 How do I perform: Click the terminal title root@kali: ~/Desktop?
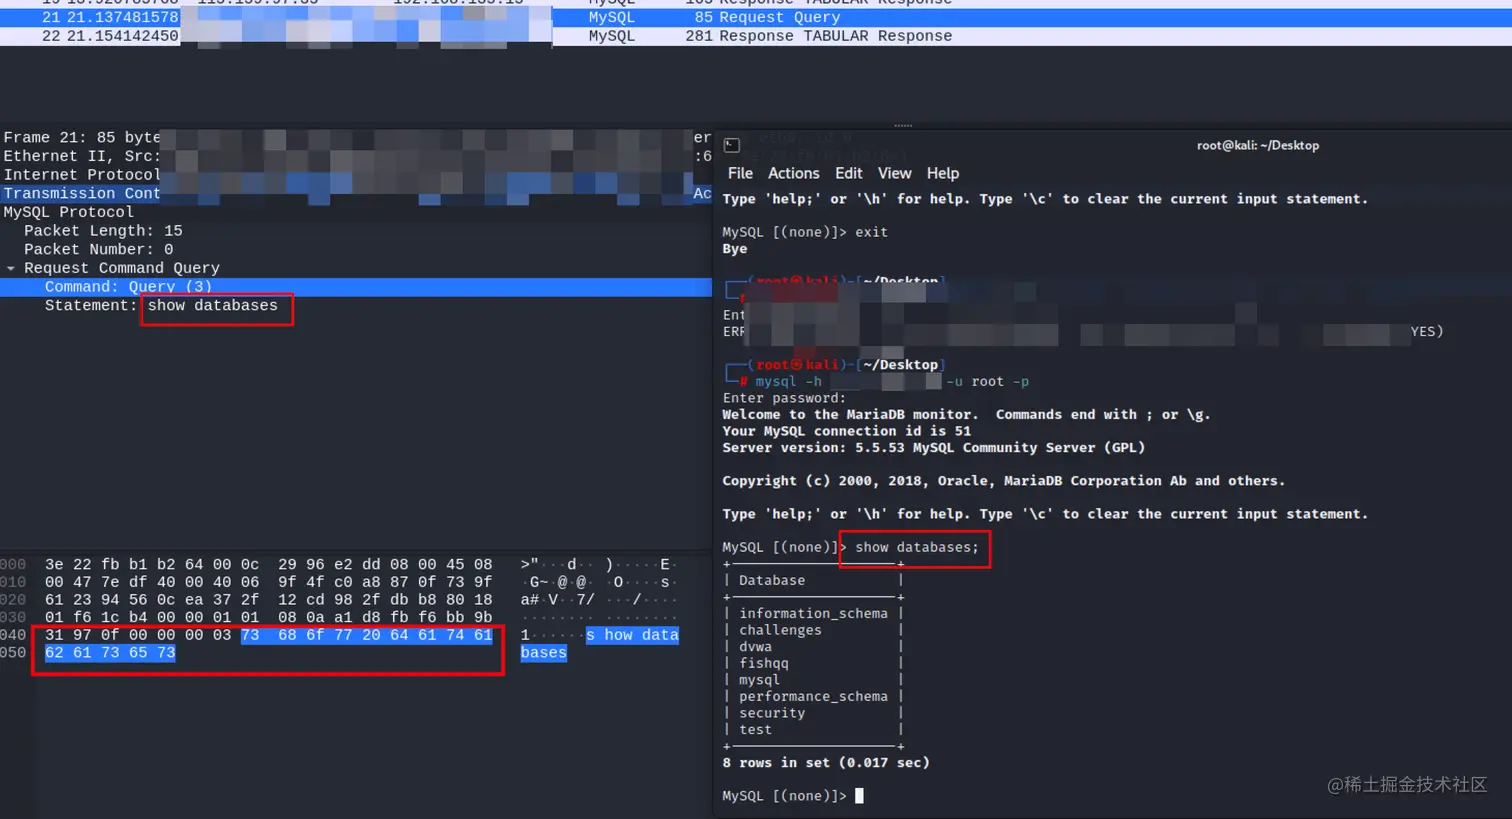click(x=1258, y=145)
